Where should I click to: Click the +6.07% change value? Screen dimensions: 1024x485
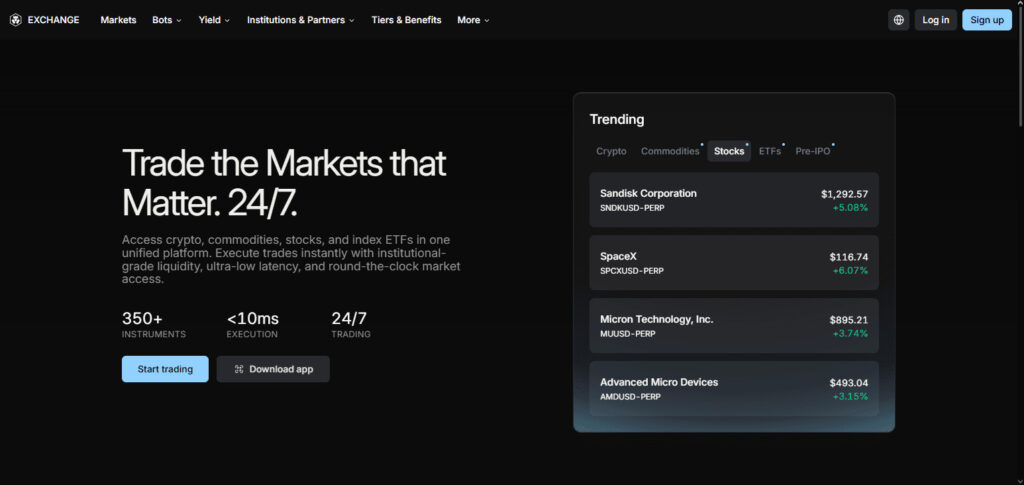850,270
